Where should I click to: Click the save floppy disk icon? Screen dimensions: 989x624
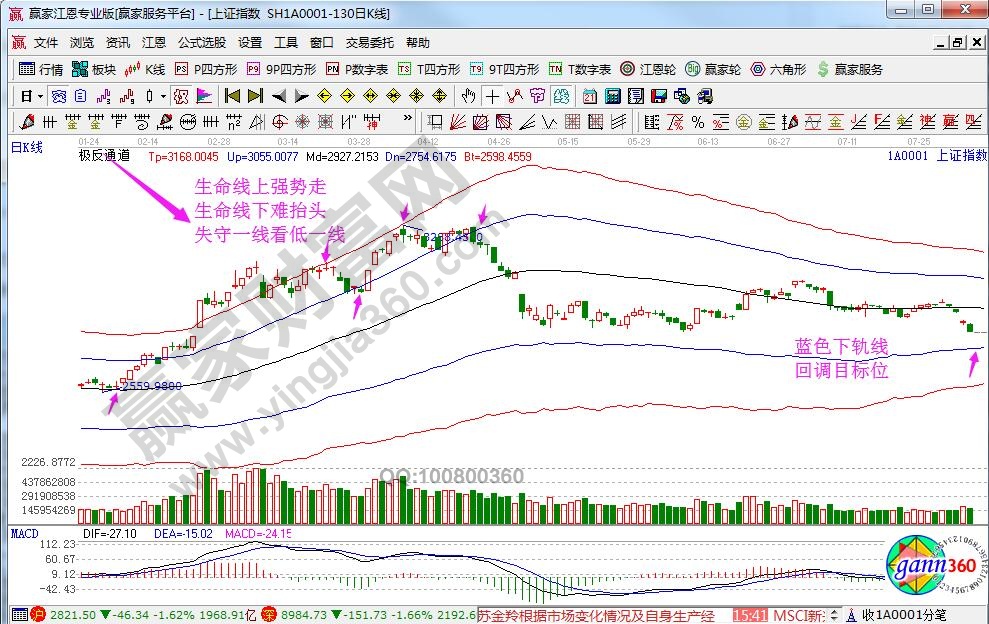click(x=658, y=96)
